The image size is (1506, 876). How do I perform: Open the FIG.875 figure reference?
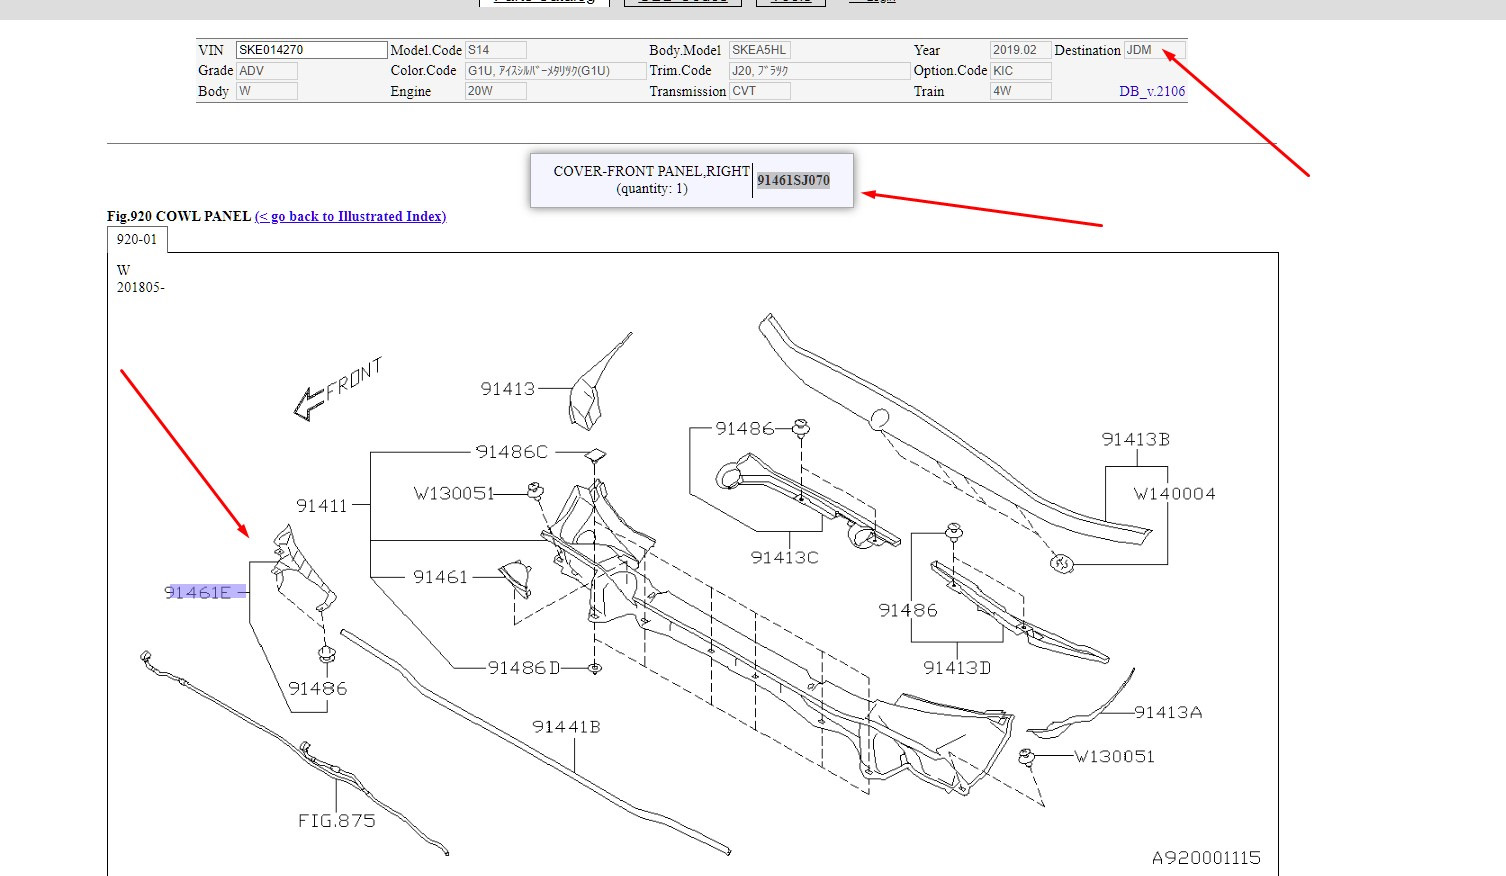(336, 821)
